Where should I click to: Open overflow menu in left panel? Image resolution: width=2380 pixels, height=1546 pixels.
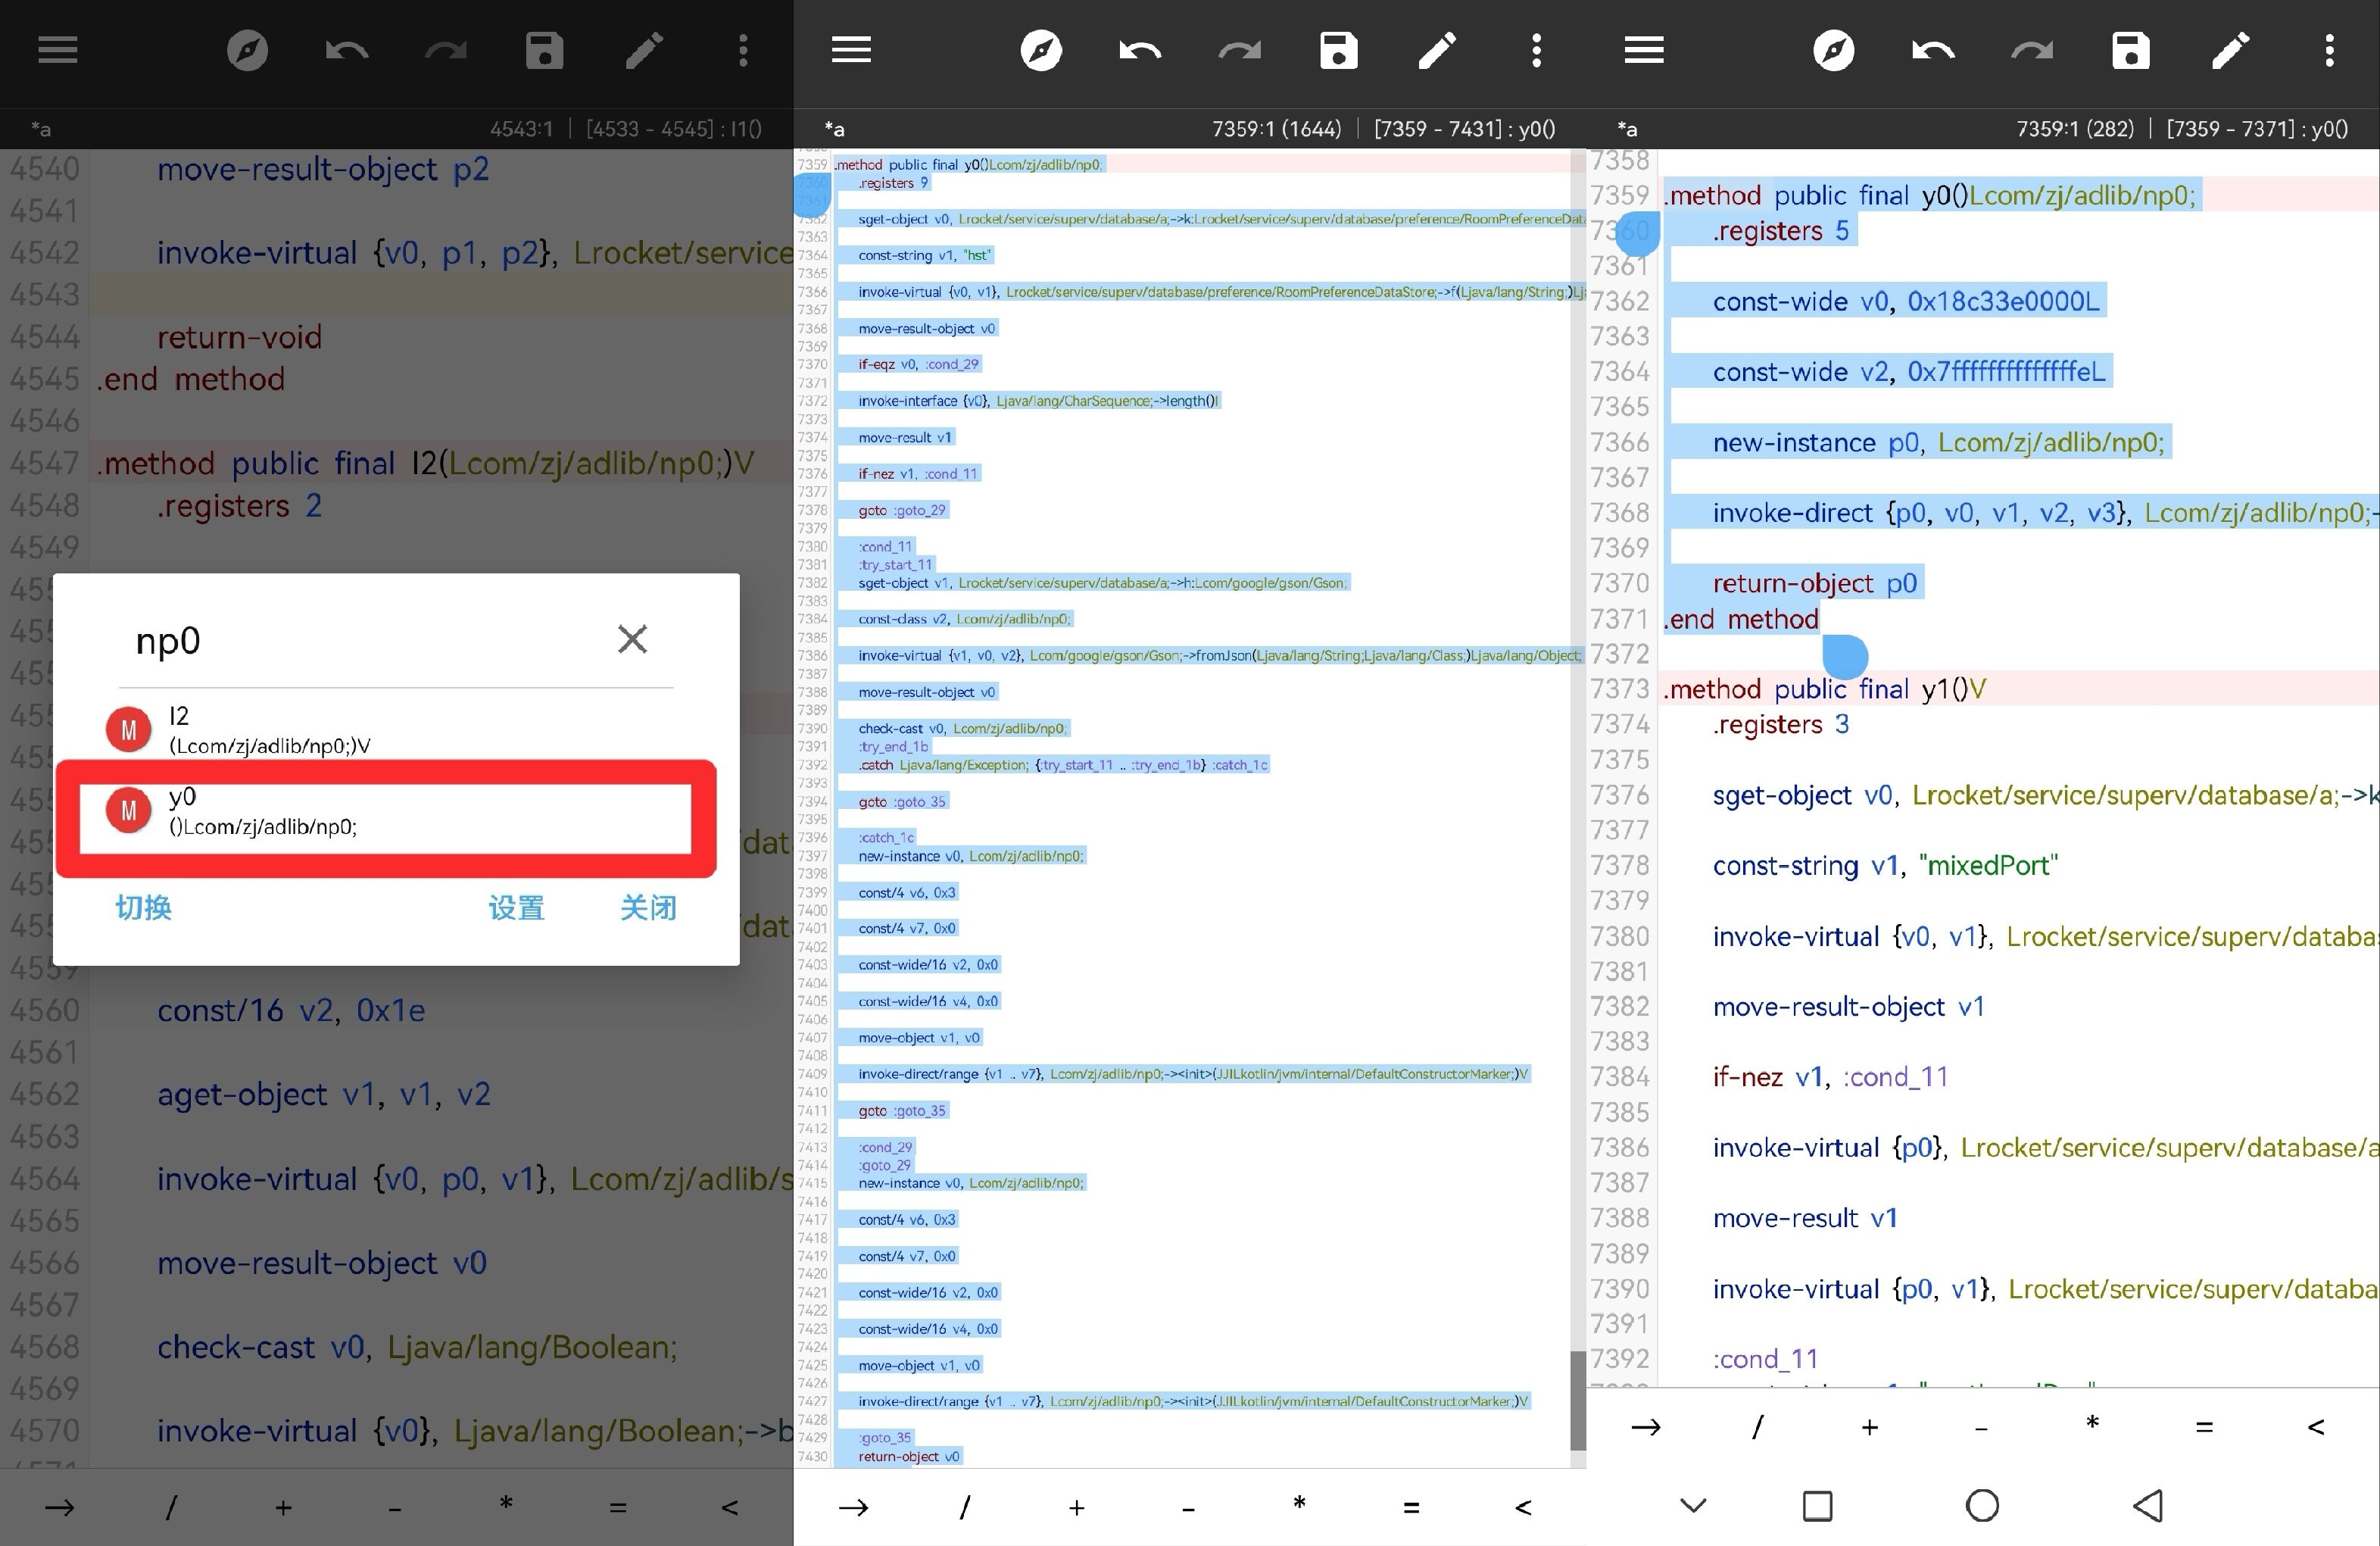pyautogui.click(x=743, y=50)
